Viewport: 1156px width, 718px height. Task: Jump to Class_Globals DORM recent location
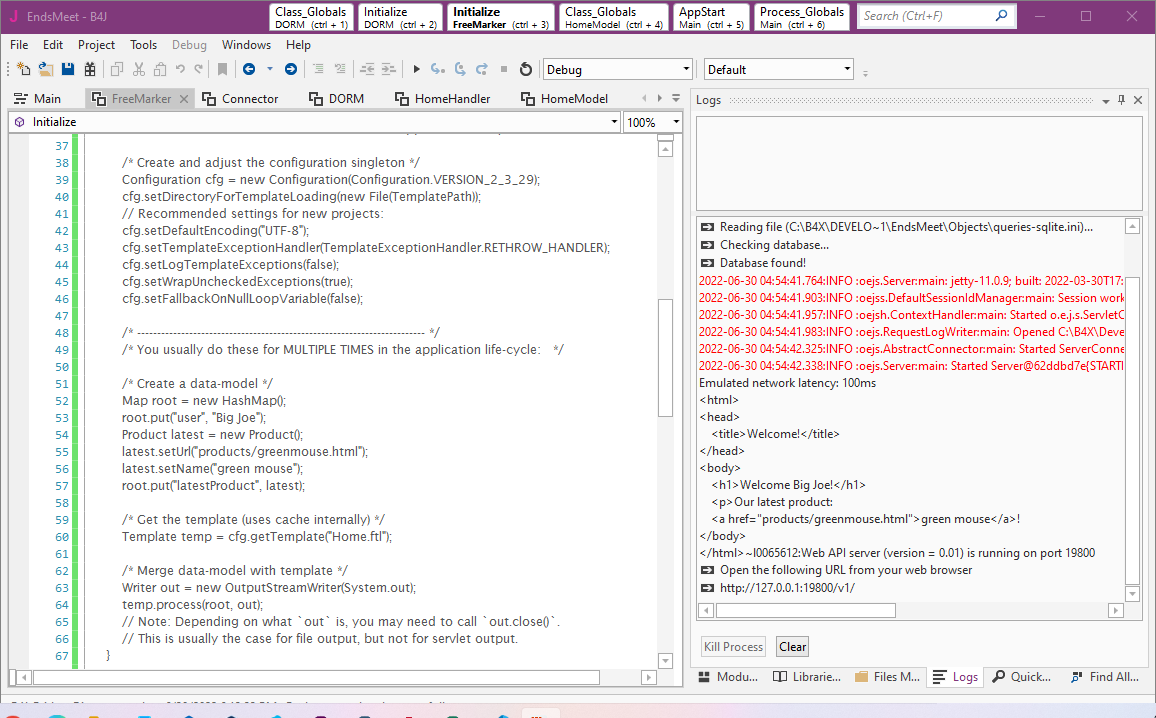(311, 18)
